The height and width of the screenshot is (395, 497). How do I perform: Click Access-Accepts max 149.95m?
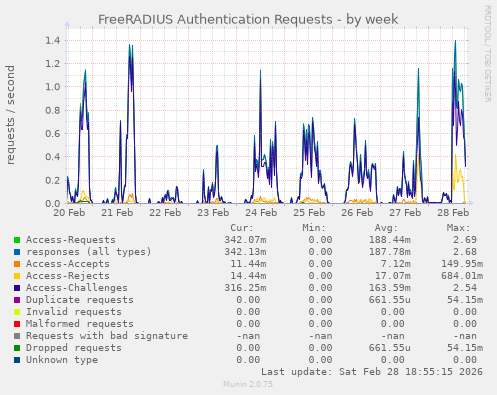pos(462,264)
